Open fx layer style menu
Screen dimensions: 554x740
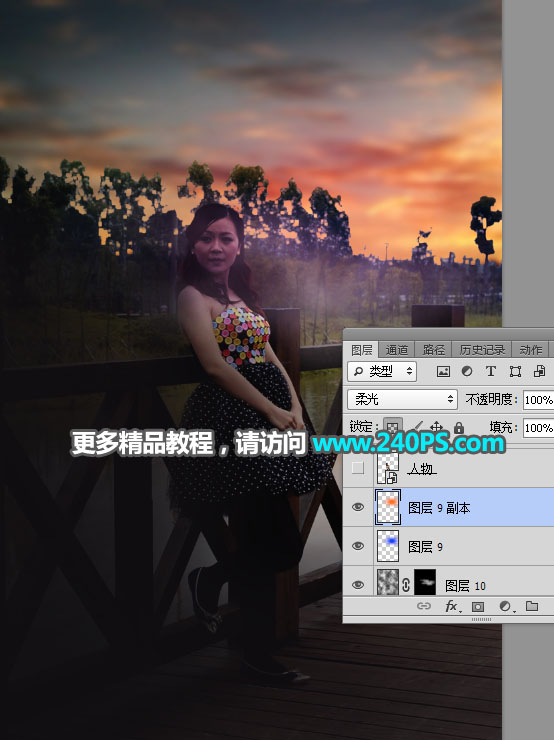(x=452, y=606)
